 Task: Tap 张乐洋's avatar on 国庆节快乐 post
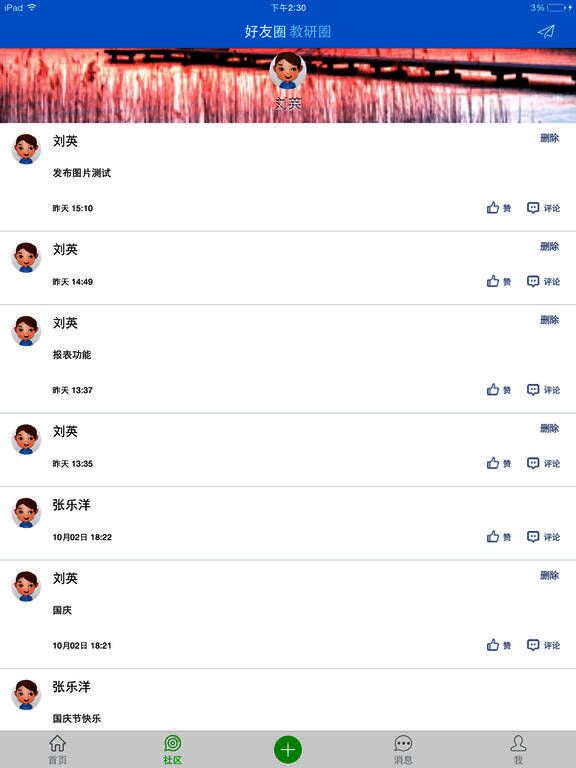26,694
